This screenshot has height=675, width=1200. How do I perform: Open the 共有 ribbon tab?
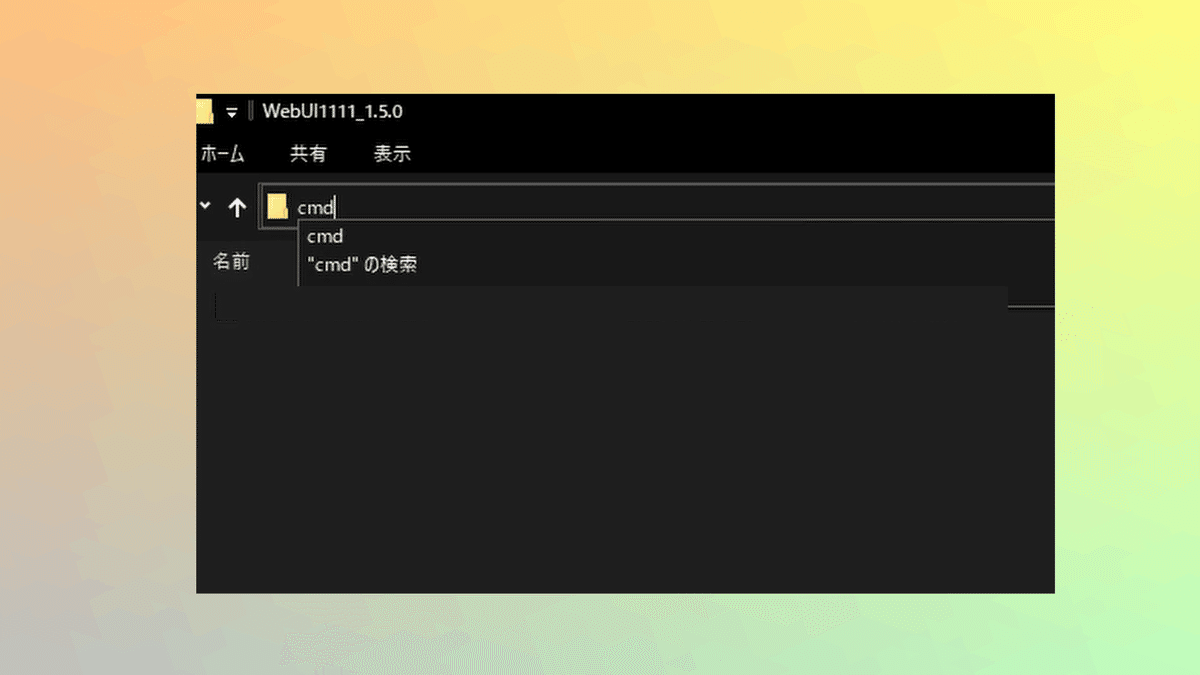tap(308, 154)
